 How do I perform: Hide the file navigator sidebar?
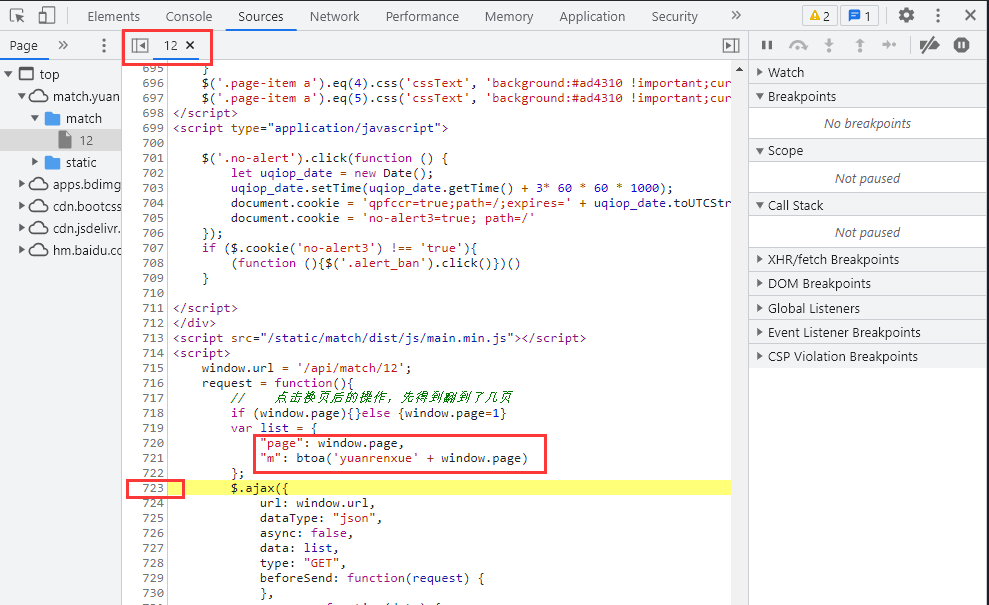point(140,46)
